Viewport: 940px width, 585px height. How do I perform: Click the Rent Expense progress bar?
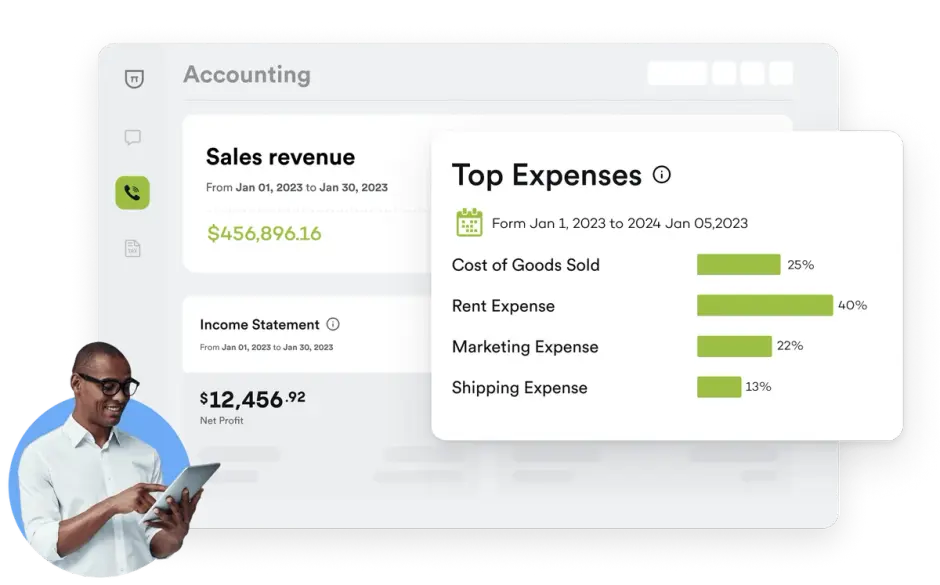tap(765, 305)
